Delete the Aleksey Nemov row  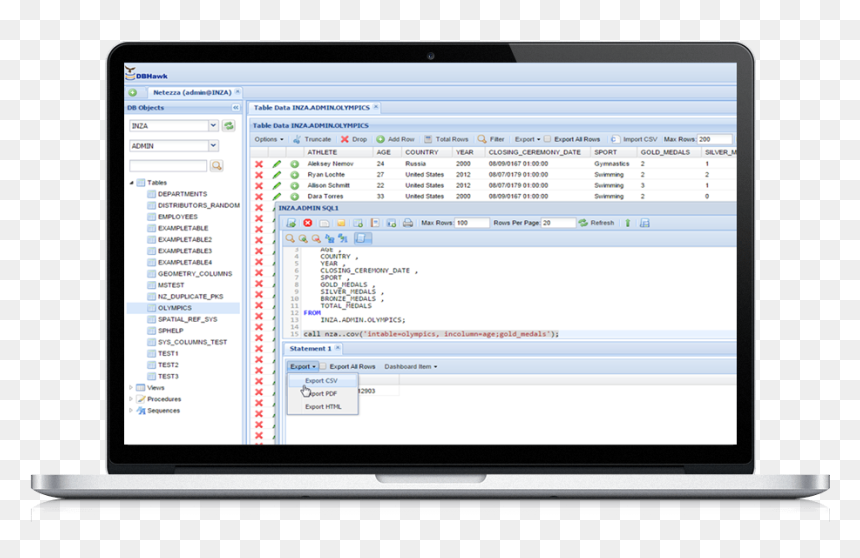259,164
